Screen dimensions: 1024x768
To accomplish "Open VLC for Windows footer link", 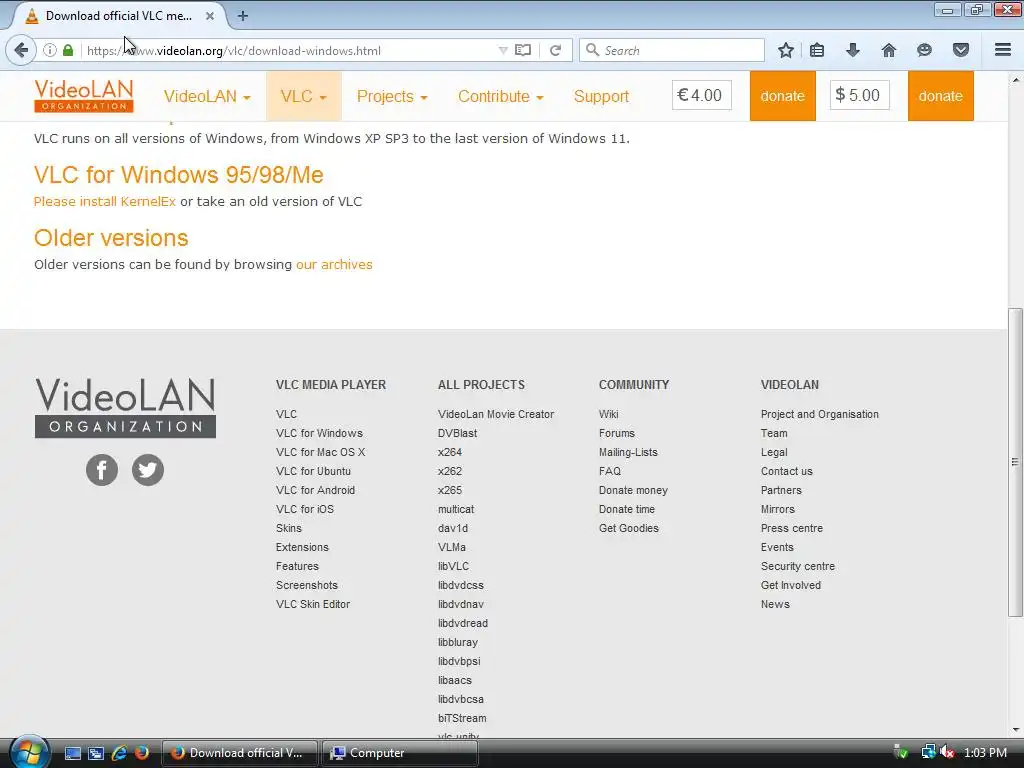I will point(319,433).
